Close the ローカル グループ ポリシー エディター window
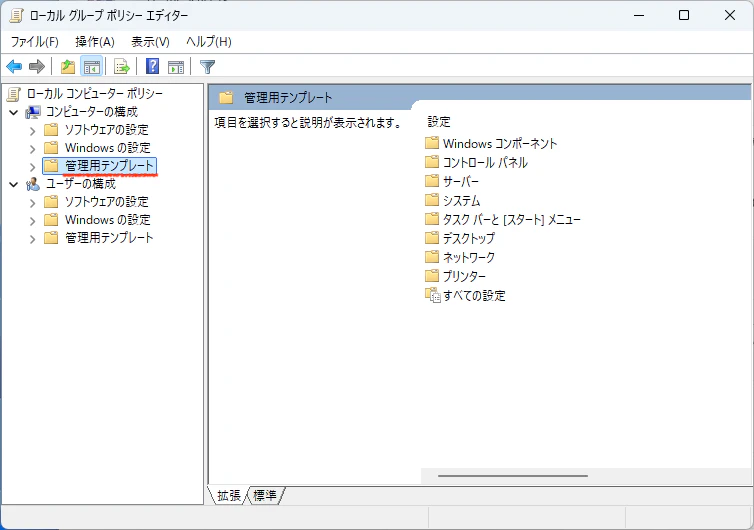 click(729, 15)
